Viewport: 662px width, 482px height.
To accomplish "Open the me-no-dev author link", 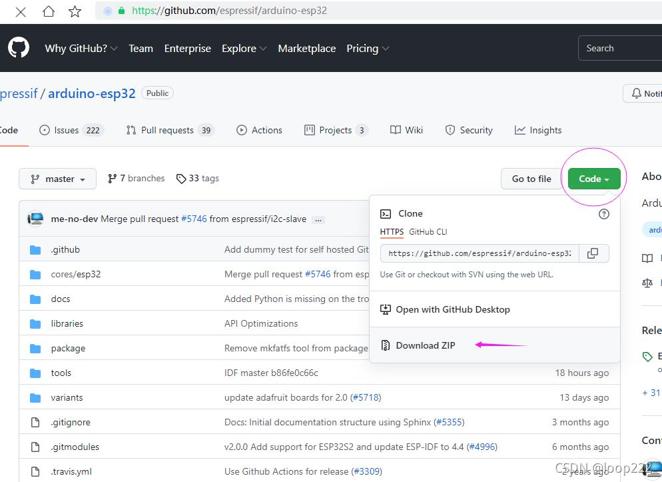I will (74, 219).
